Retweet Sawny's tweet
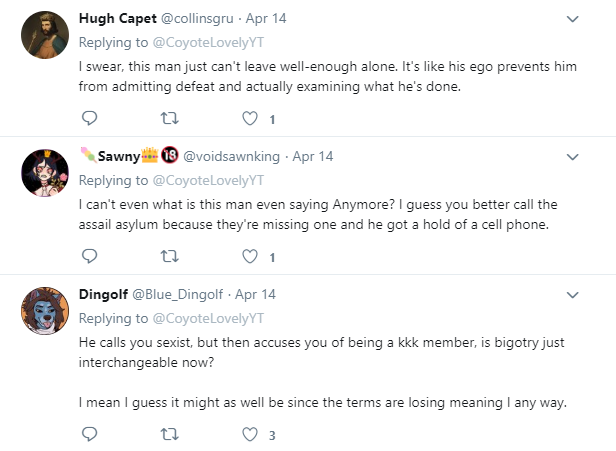This screenshot has height=451, width=616. [170, 256]
